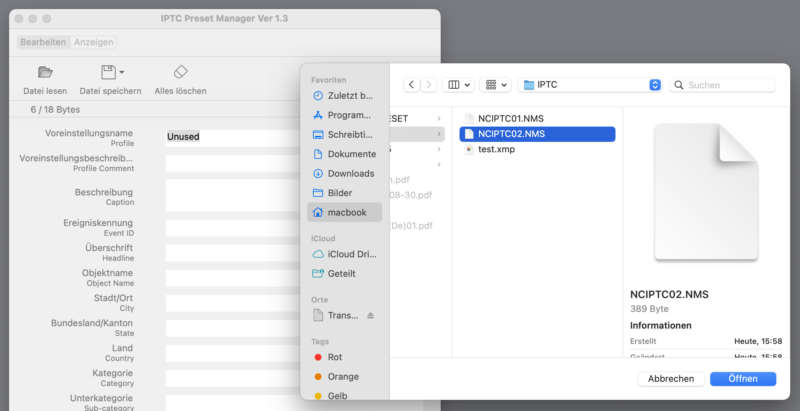Select the Rot tag in sidebar
The height and width of the screenshot is (411, 800).
tap(335, 357)
